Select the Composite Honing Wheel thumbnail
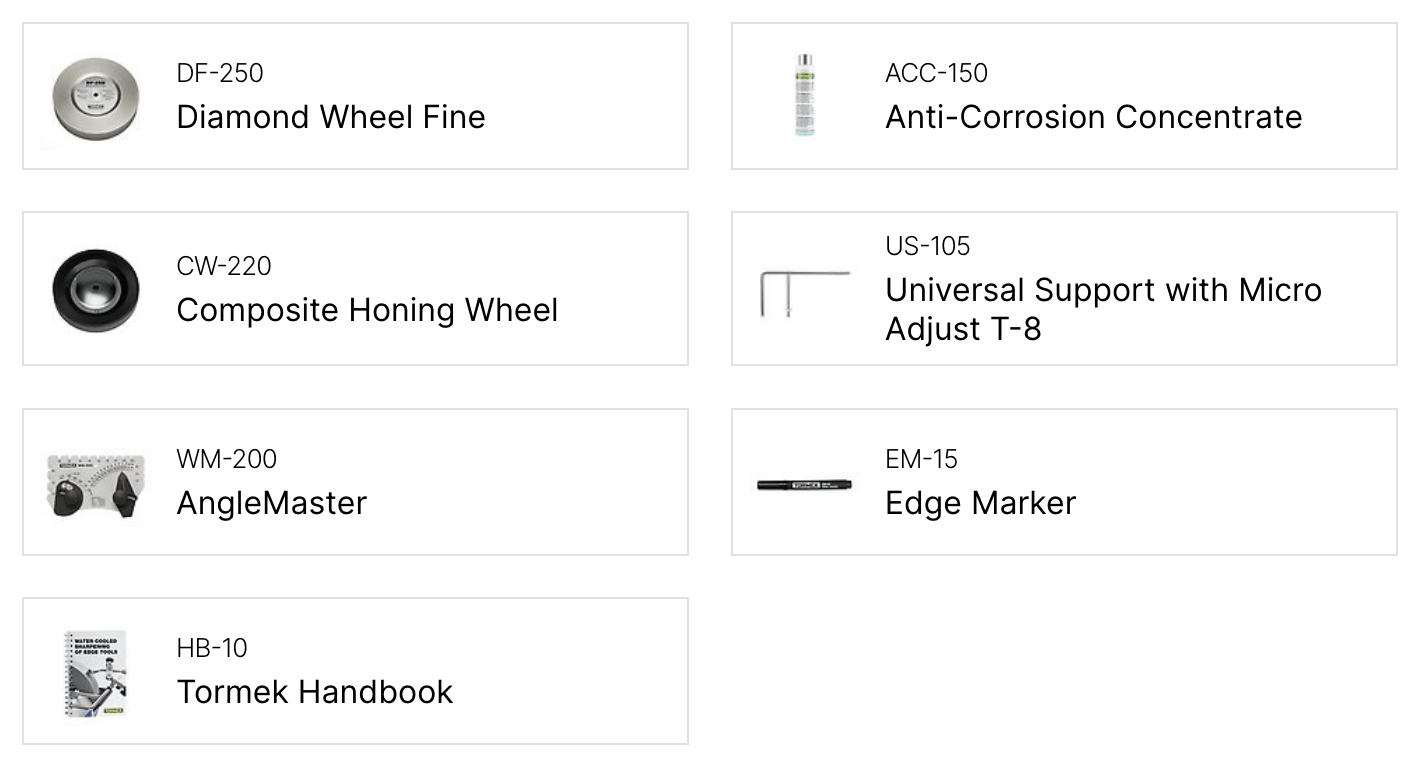Viewport: 1422px width, 768px height. tap(96, 289)
